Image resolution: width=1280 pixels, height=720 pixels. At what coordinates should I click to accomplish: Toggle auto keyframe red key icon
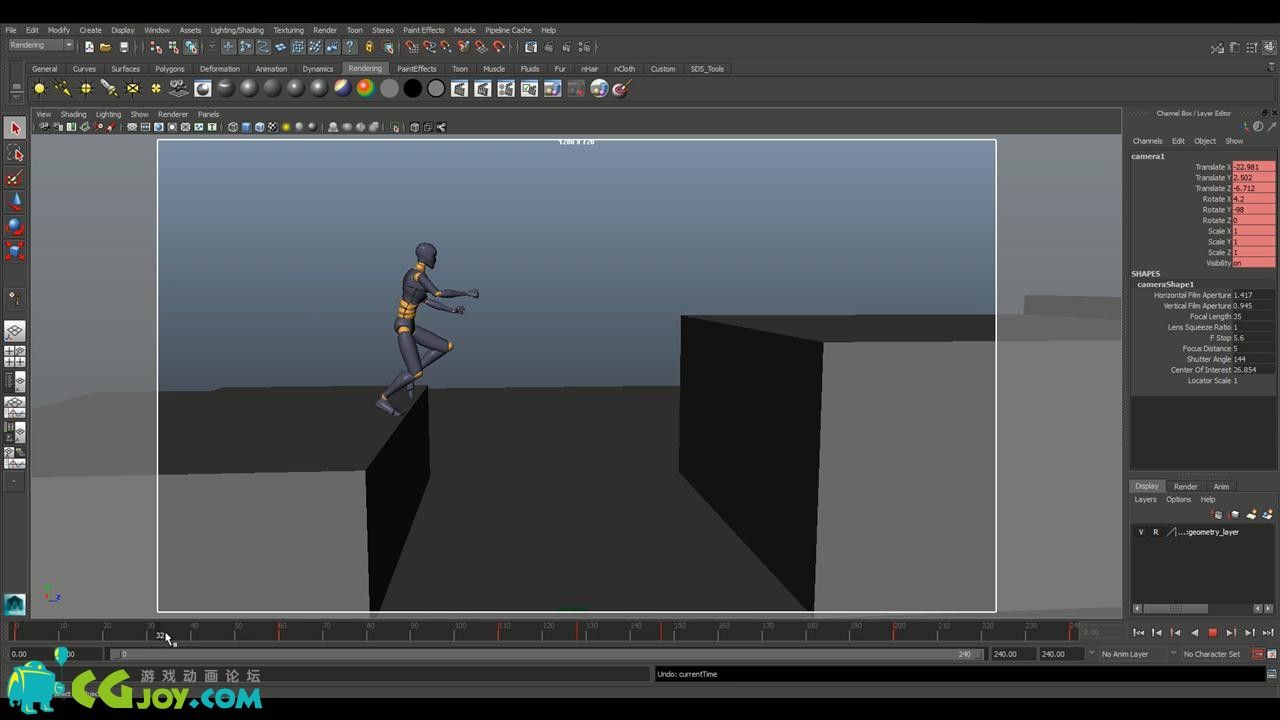[x=1257, y=654]
